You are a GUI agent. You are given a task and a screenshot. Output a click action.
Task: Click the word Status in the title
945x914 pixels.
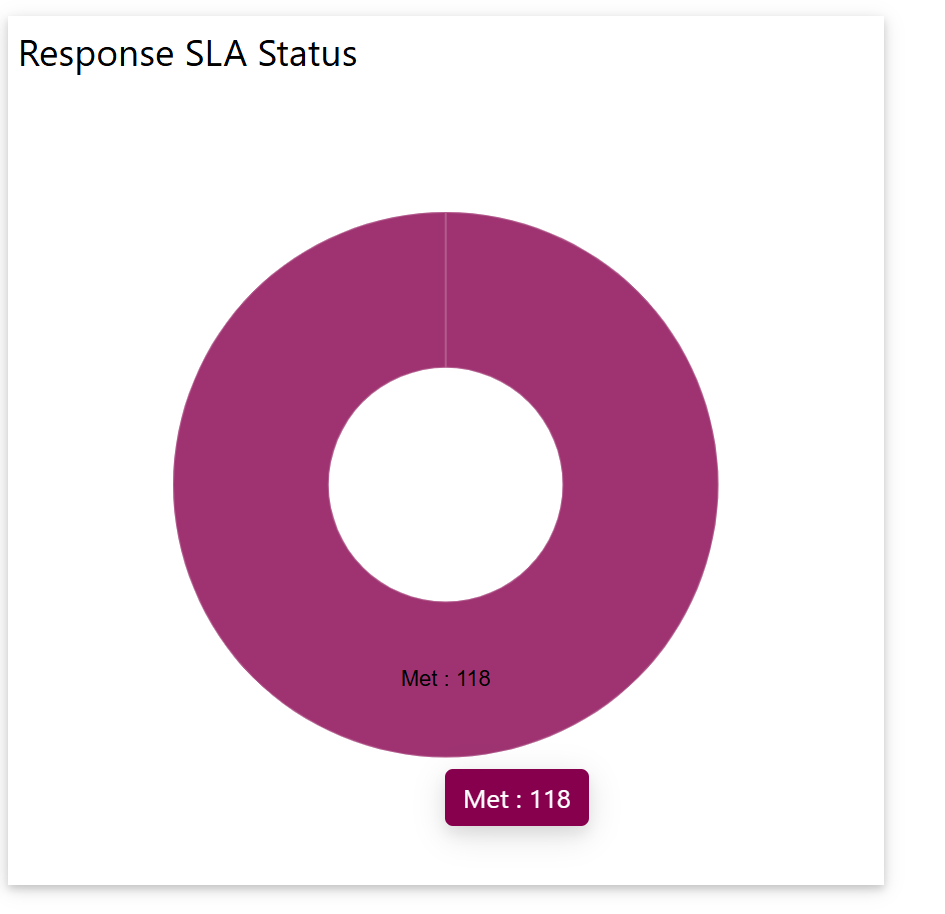307,54
